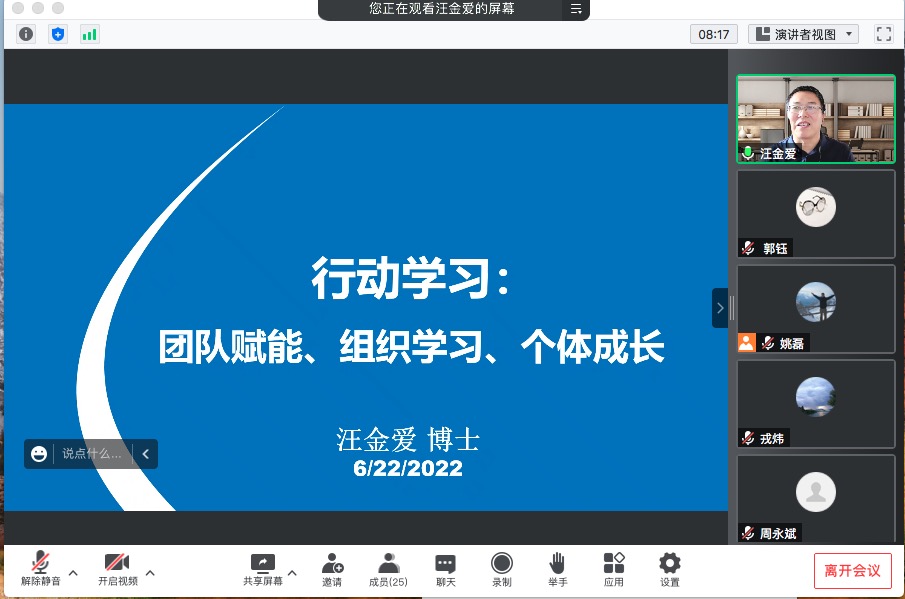The height and width of the screenshot is (599, 905).
Task: Expand audio options arrow next to 解除静音
Action: [x=73, y=572]
